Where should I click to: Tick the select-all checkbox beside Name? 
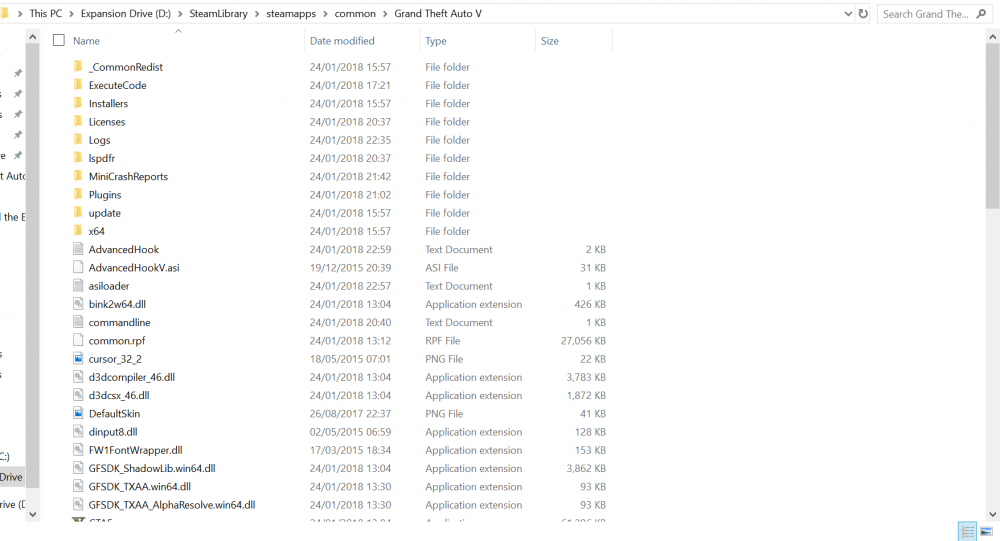(x=59, y=40)
